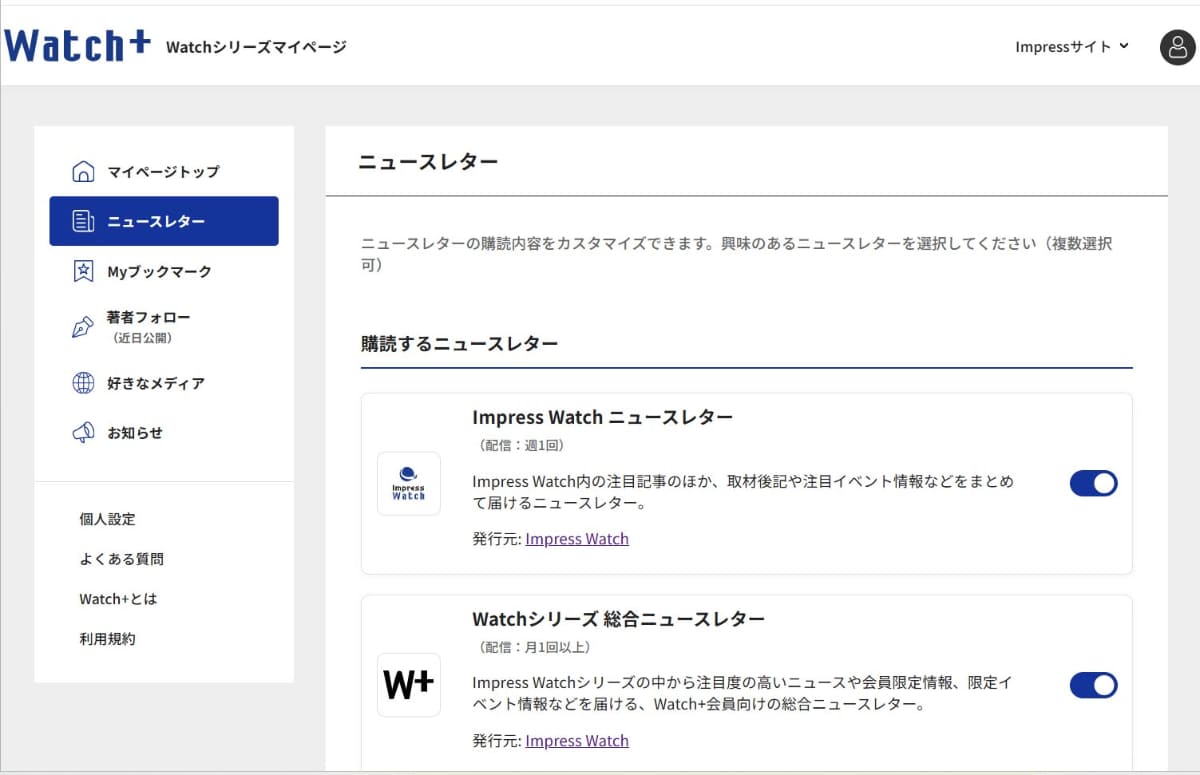Follow the Impress Watch 発行元 link

click(x=577, y=538)
